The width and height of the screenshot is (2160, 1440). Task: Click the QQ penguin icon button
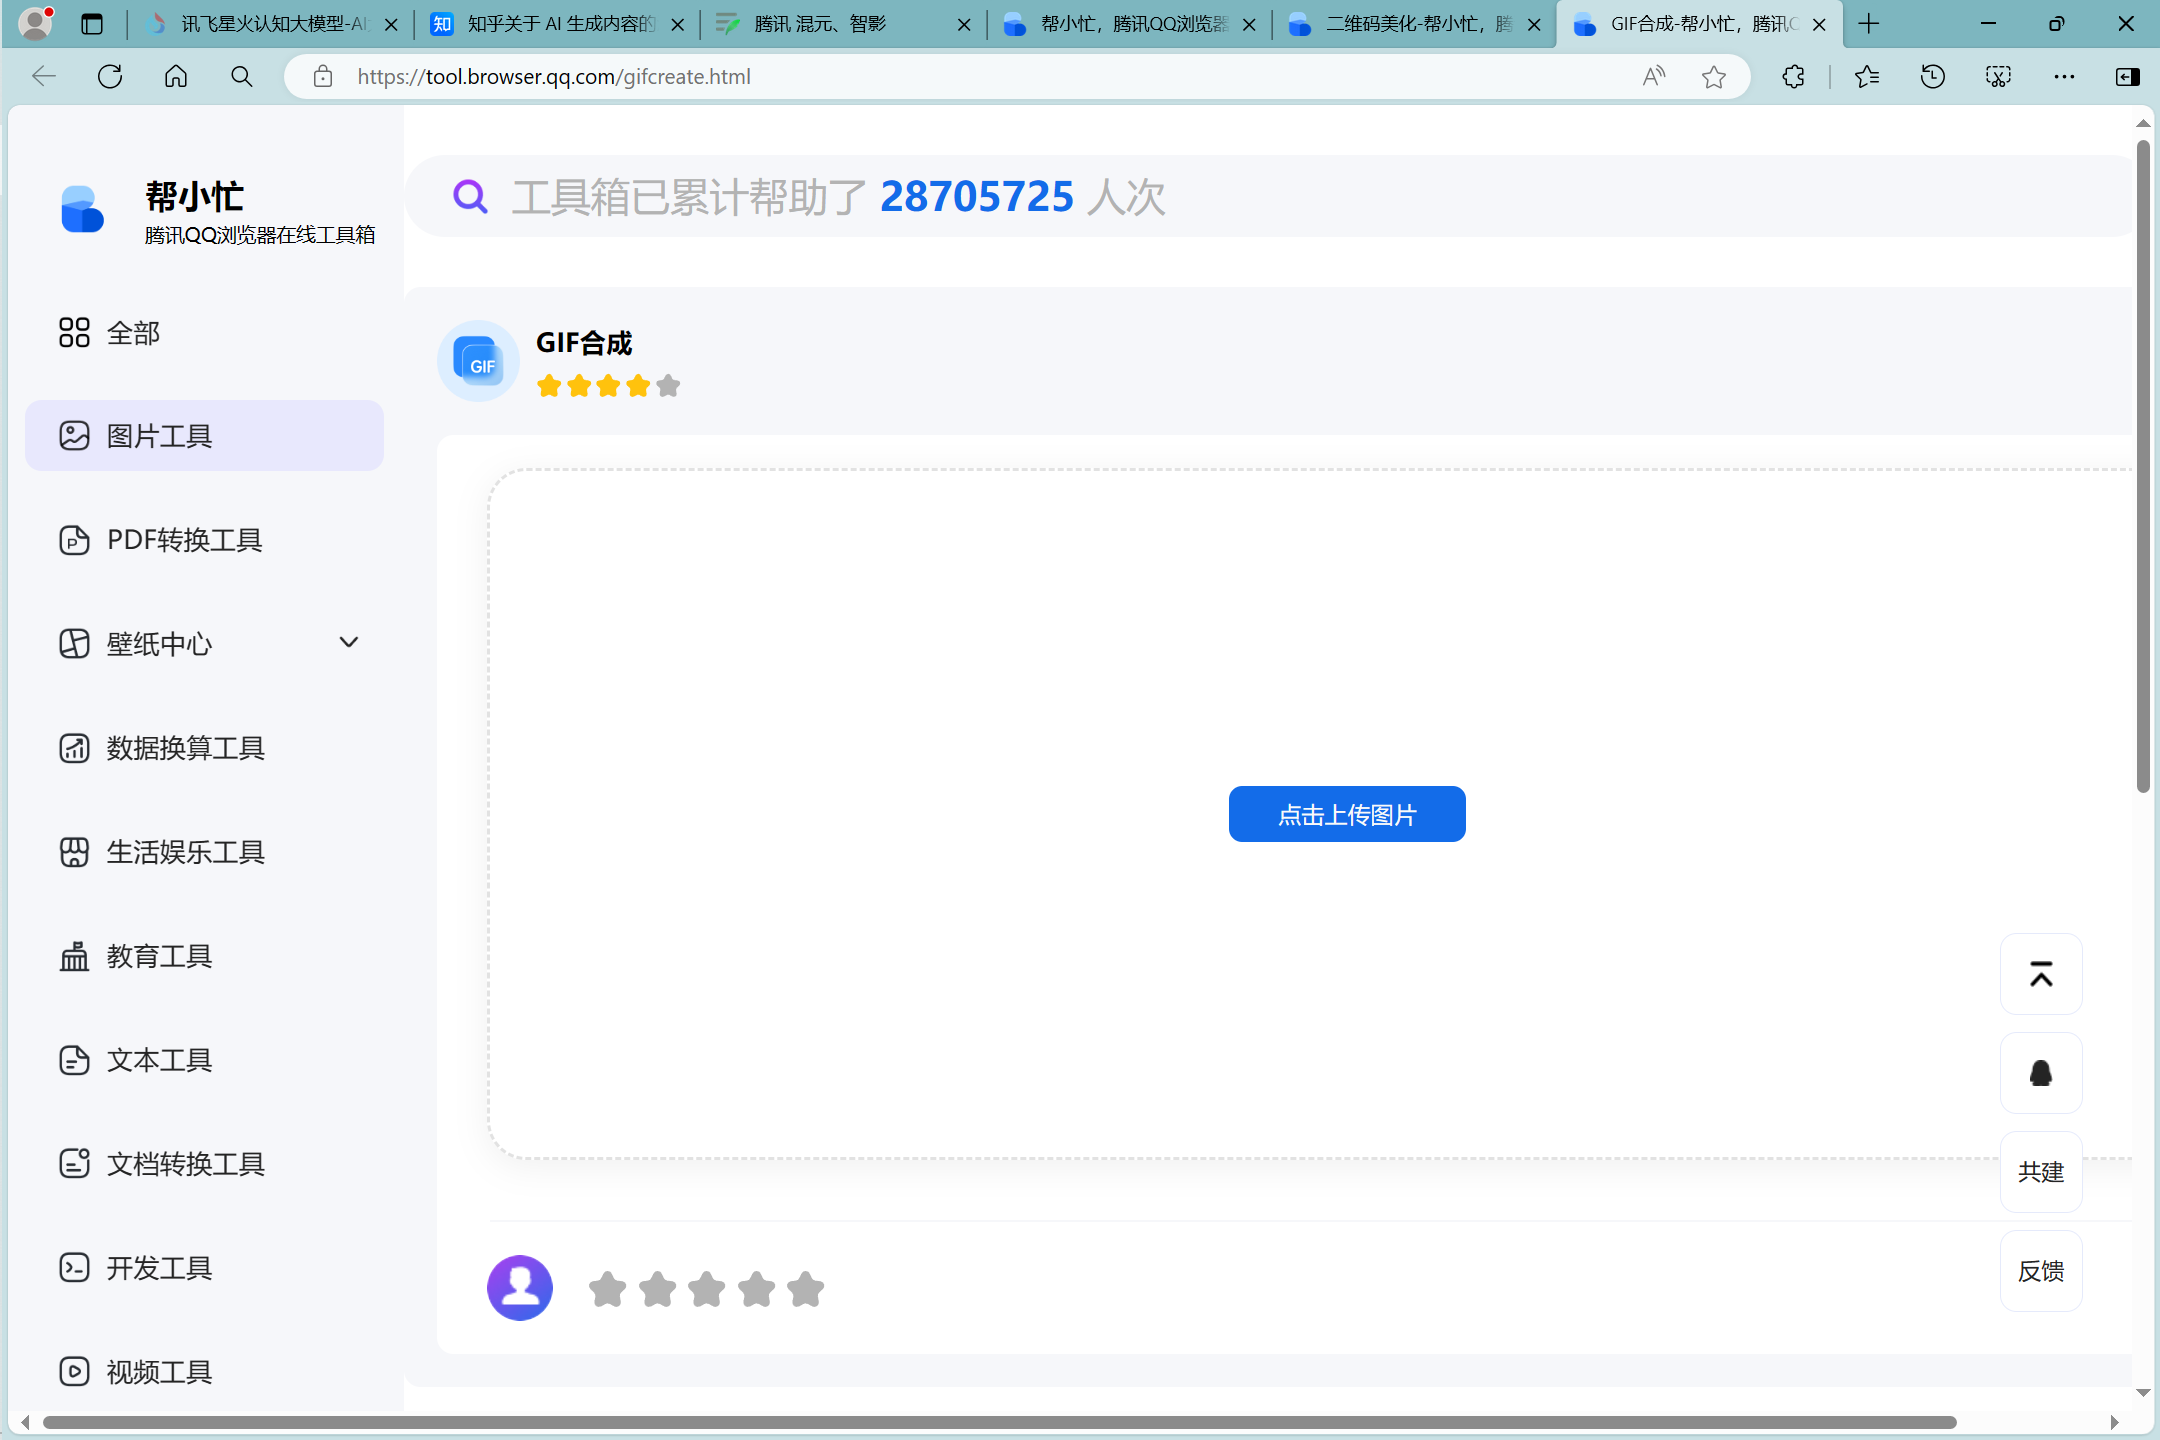tap(2041, 1073)
